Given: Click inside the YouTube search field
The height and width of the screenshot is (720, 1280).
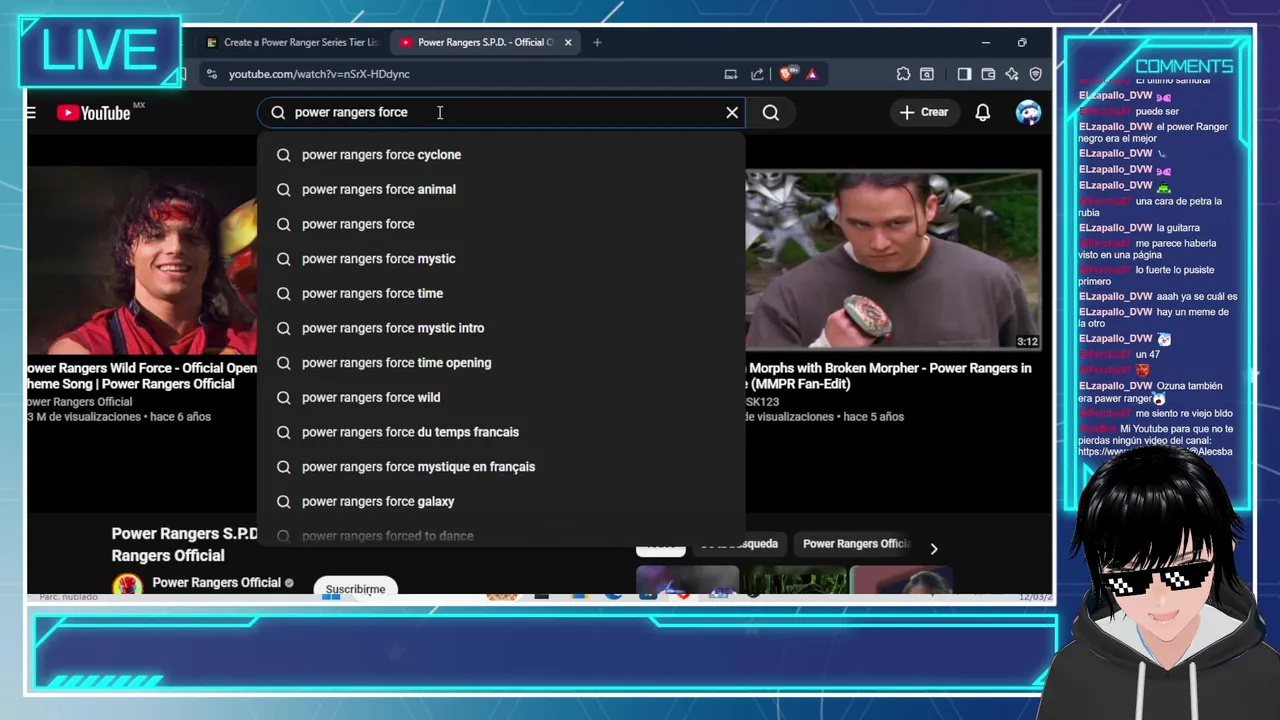Looking at the screenshot, I should pos(500,112).
